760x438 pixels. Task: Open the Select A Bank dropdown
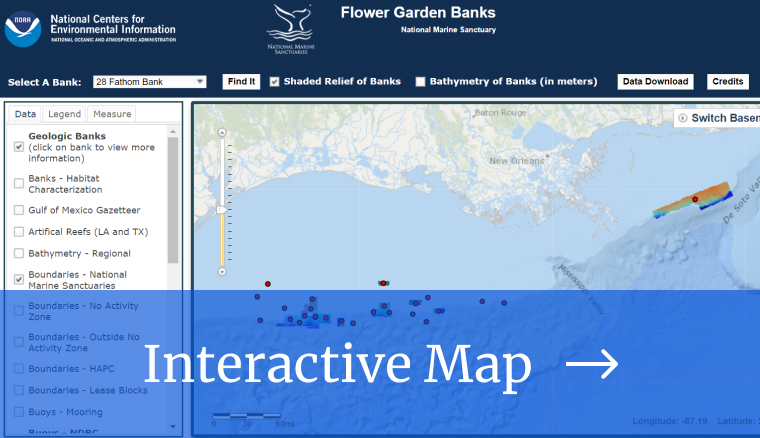tap(149, 82)
